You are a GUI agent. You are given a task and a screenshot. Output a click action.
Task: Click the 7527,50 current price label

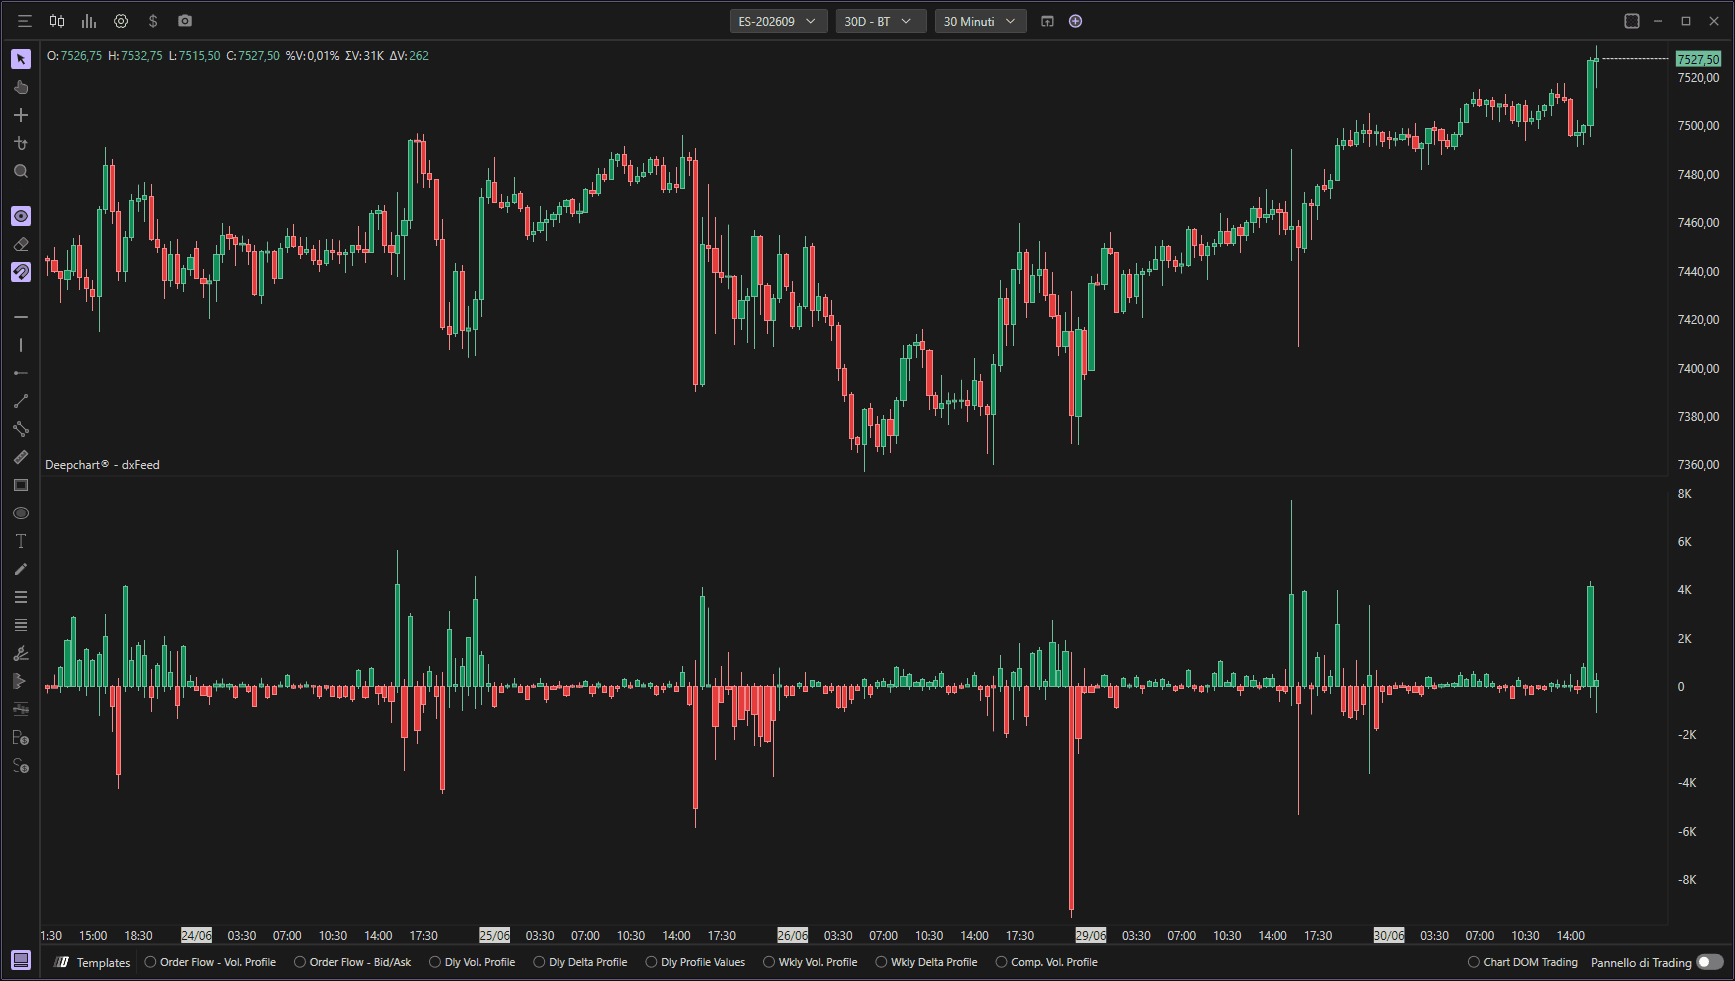pyautogui.click(x=1698, y=59)
